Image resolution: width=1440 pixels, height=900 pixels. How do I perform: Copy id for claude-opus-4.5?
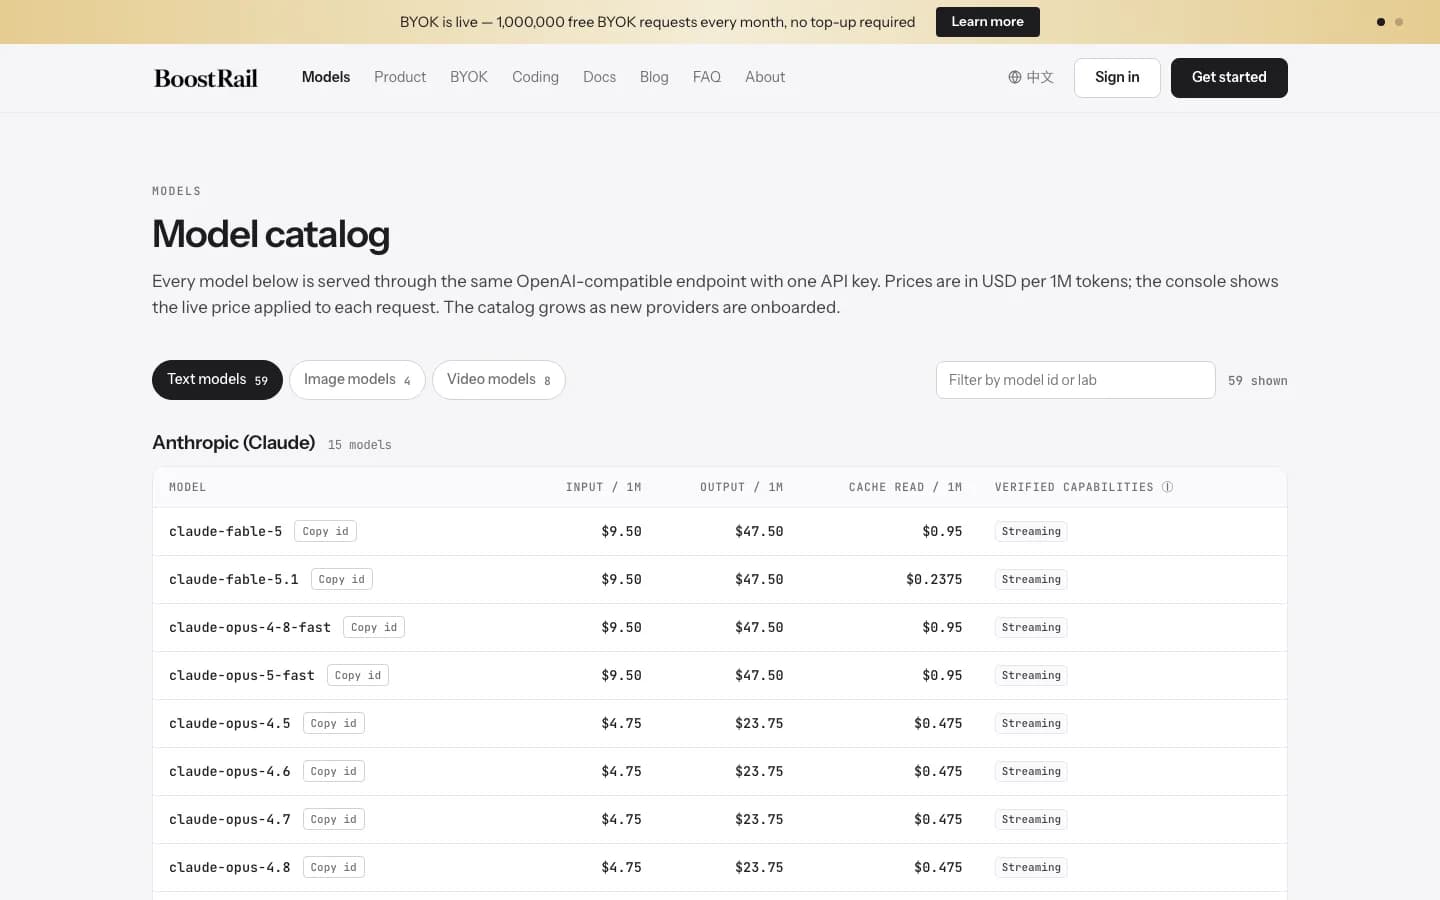coord(333,723)
